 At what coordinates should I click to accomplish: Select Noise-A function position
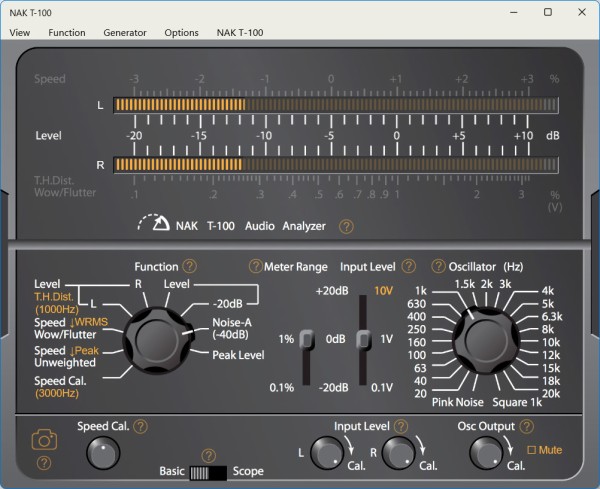click(232, 328)
